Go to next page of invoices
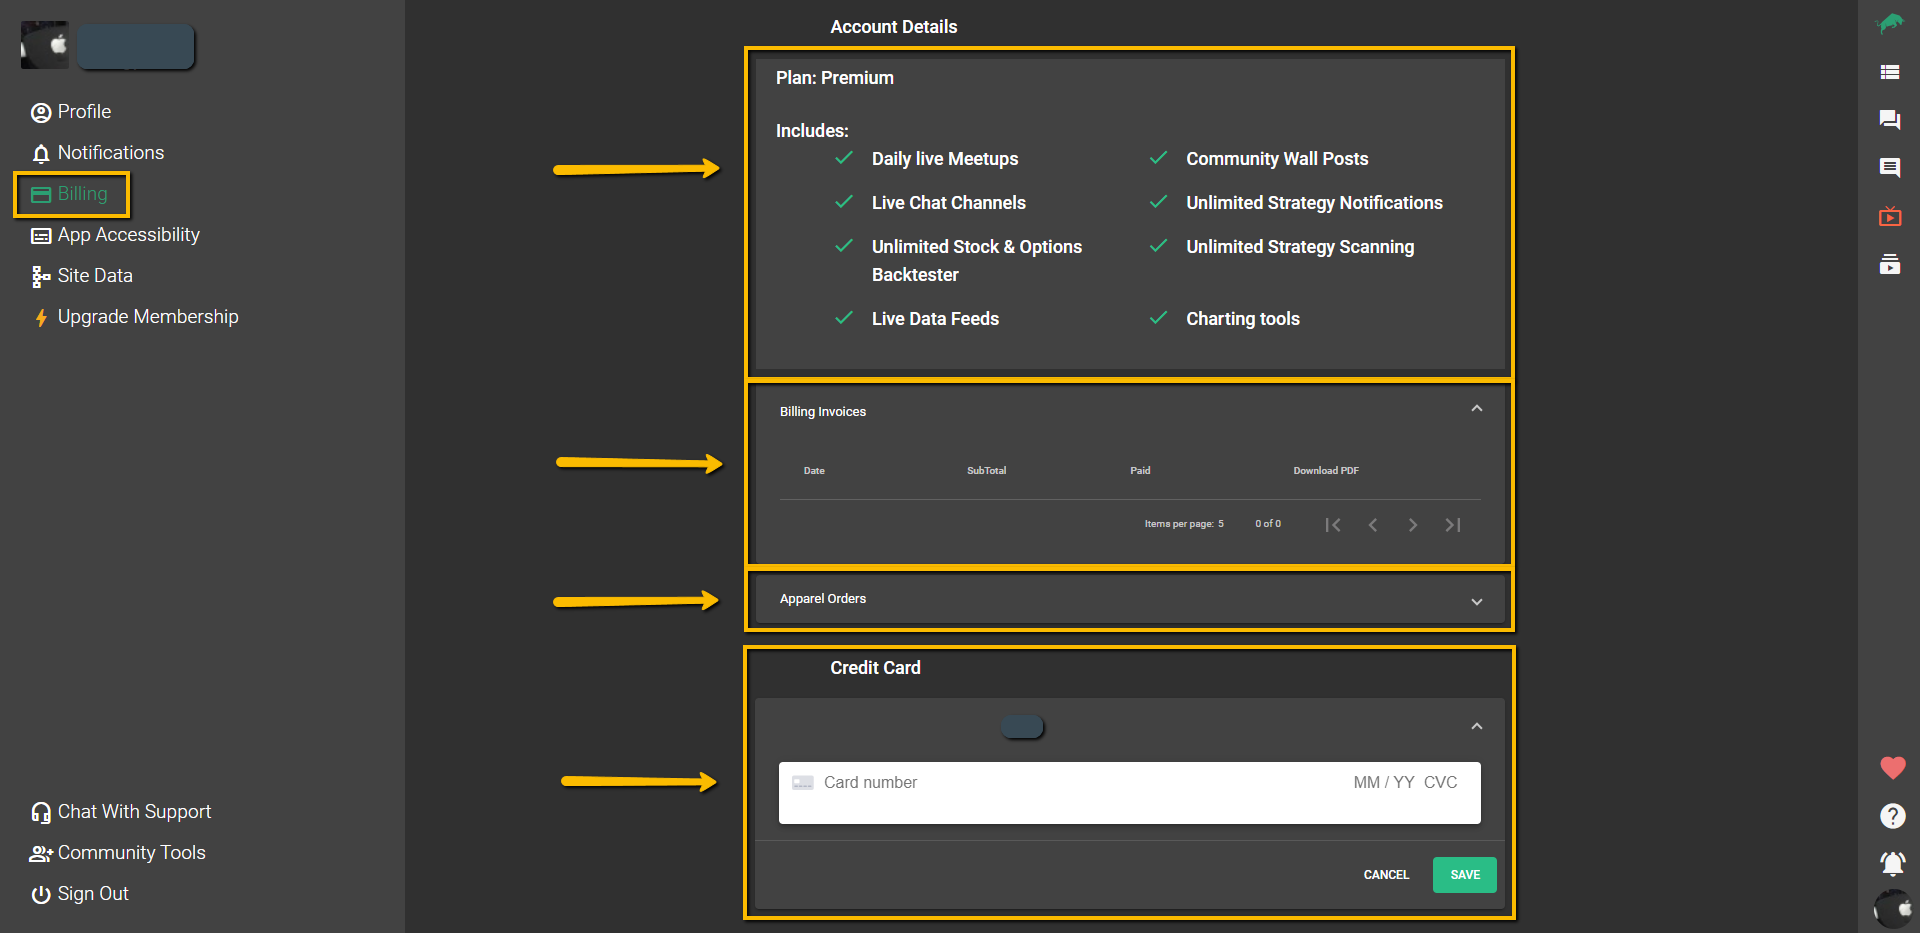Viewport: 1920px width, 933px height. pyautogui.click(x=1413, y=525)
